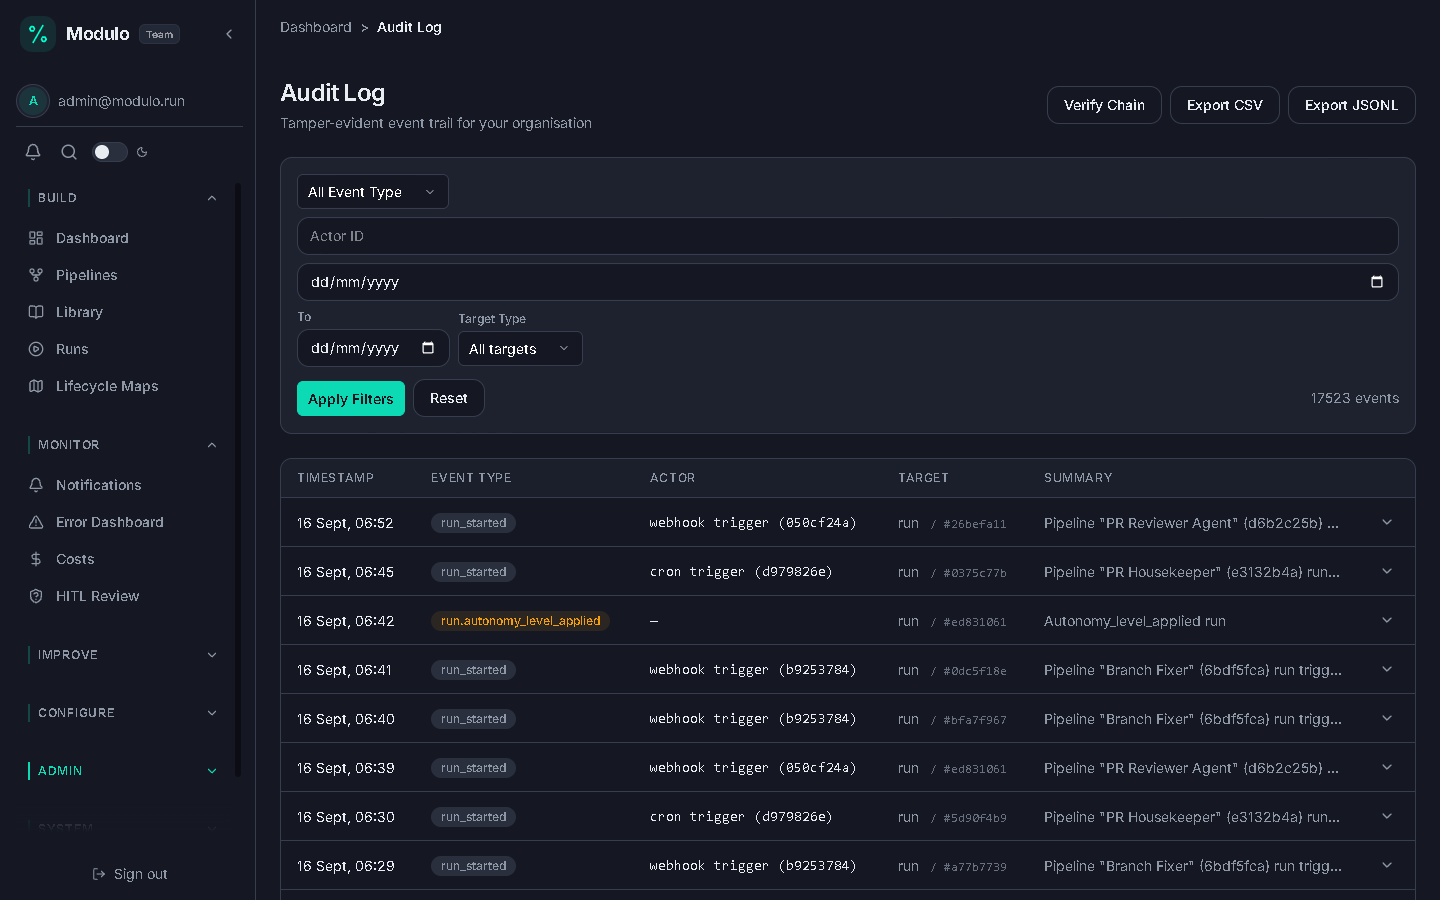Click the run_started badge at 06:52
The height and width of the screenshot is (900, 1440).
pos(473,523)
